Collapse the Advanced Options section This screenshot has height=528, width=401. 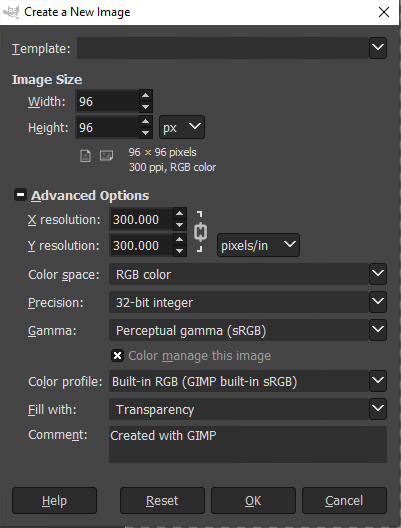[x=20, y=195]
